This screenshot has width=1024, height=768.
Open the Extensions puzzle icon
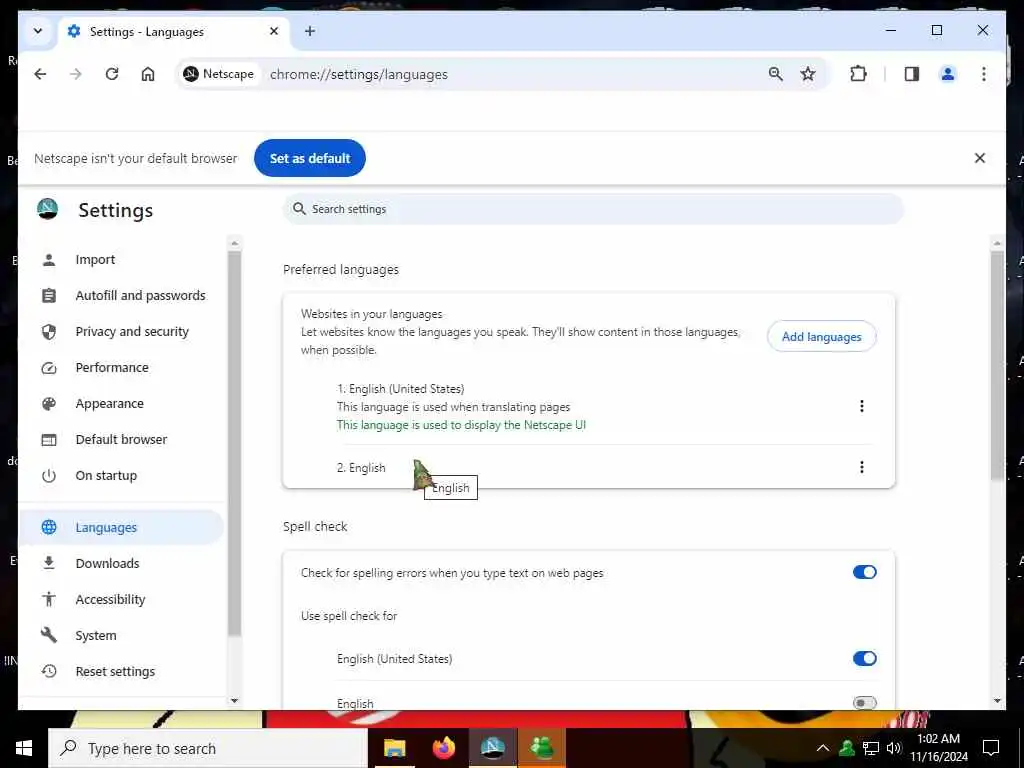click(x=858, y=74)
